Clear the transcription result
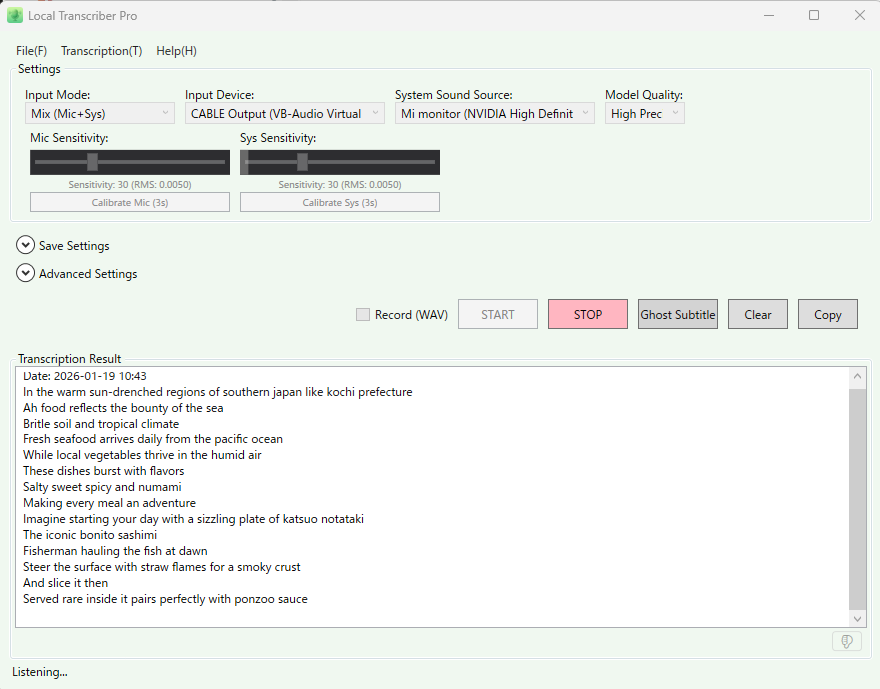 coord(758,314)
